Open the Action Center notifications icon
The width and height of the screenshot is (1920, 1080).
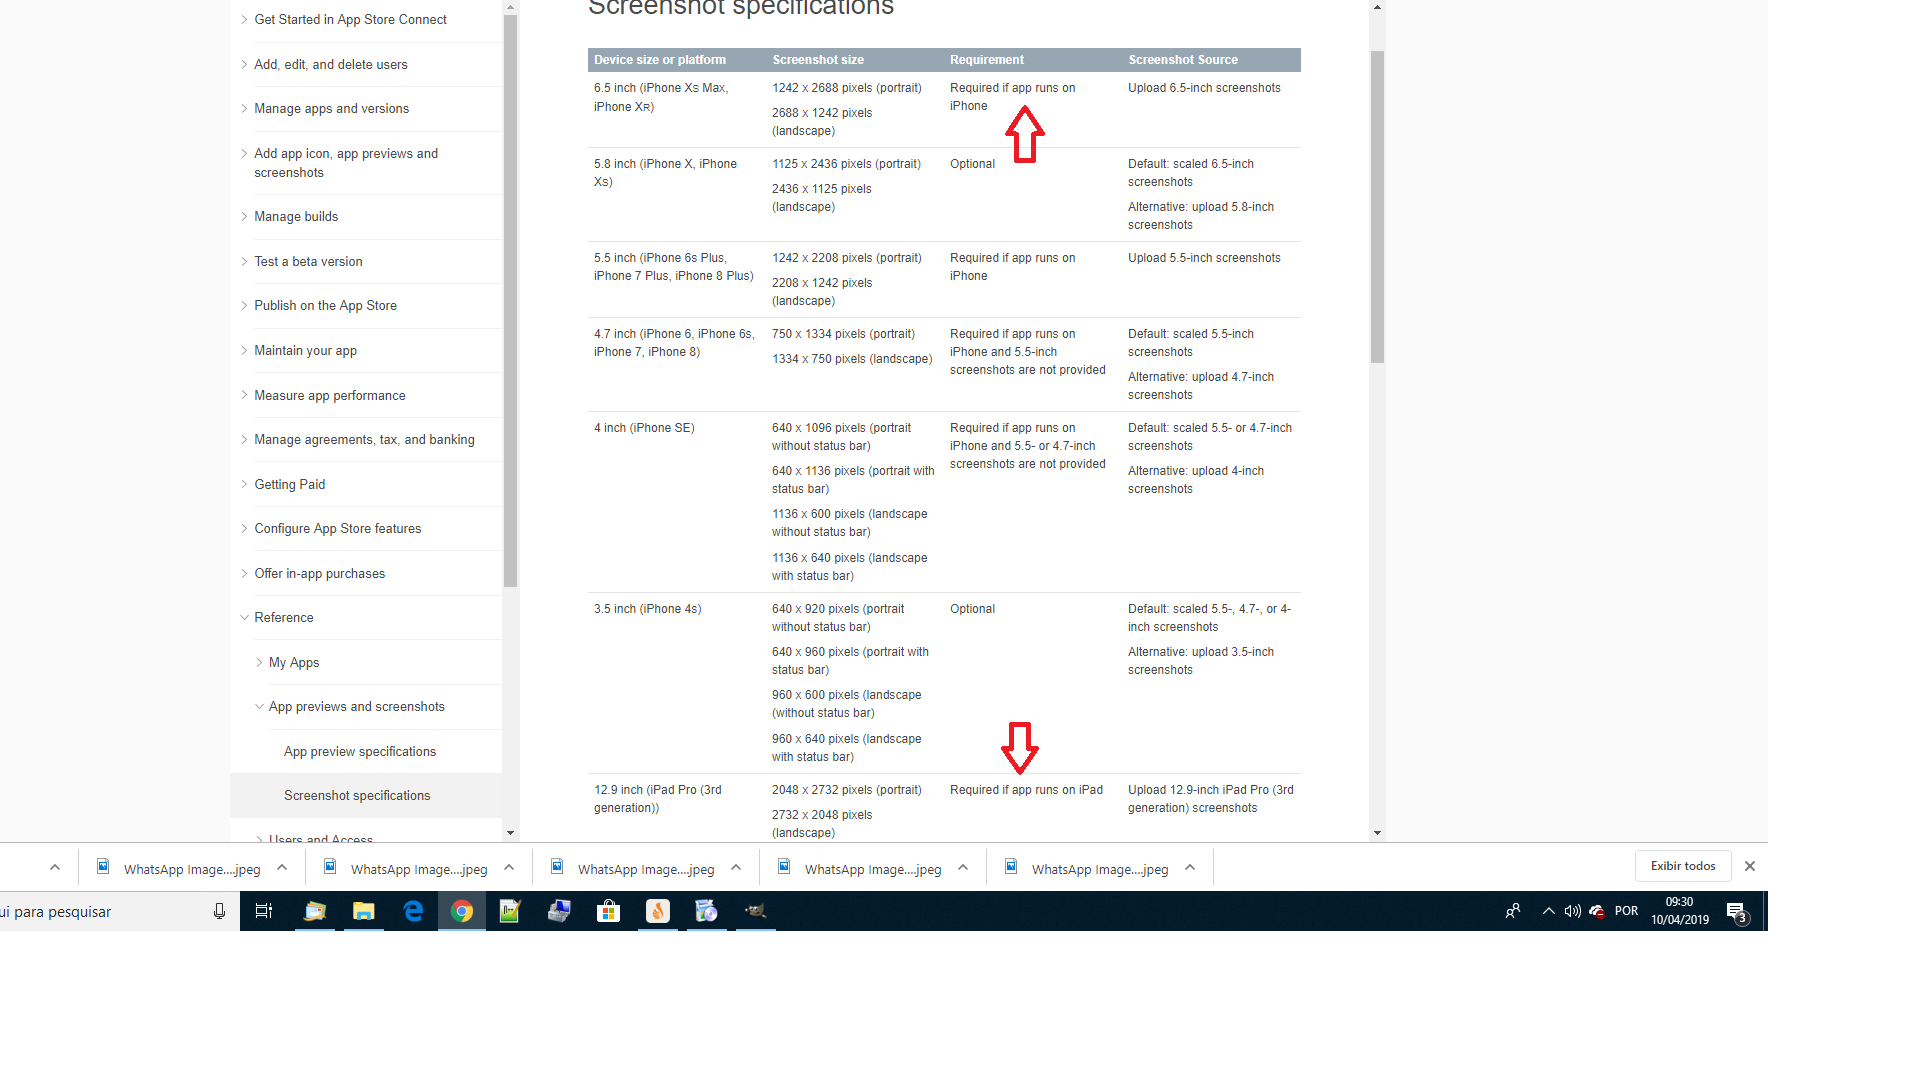pyautogui.click(x=1736, y=911)
